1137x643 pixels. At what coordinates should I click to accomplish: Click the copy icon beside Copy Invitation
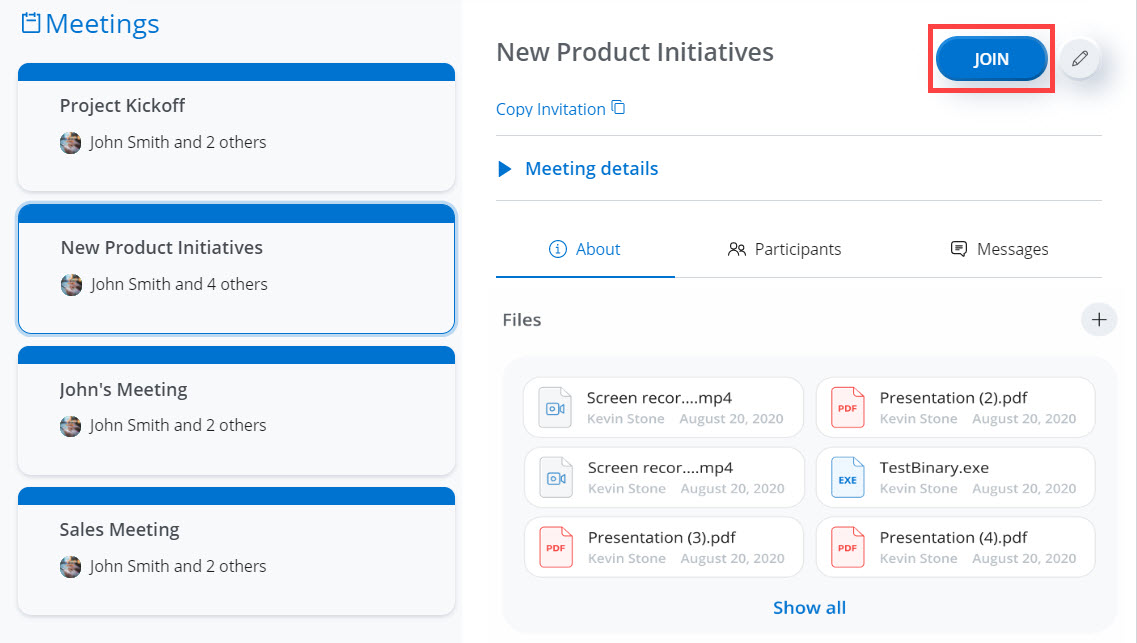(x=618, y=108)
